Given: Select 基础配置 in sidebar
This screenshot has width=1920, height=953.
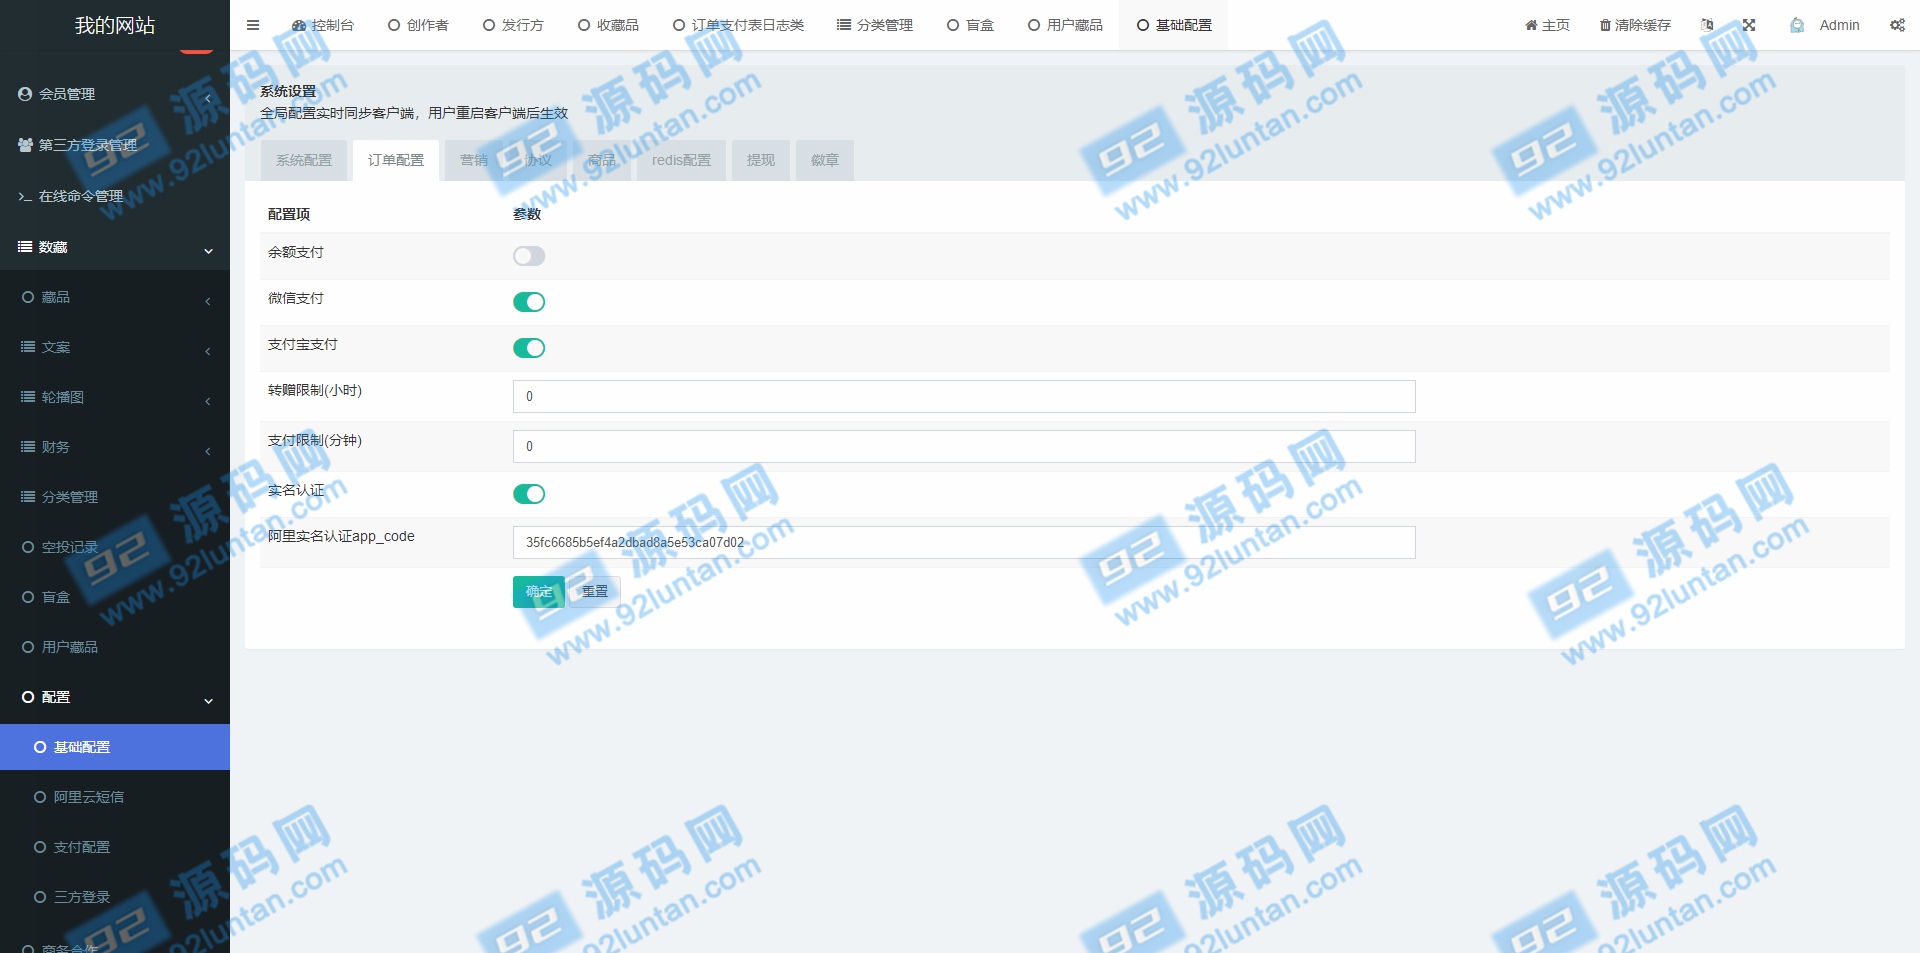Looking at the screenshot, I should (x=115, y=747).
